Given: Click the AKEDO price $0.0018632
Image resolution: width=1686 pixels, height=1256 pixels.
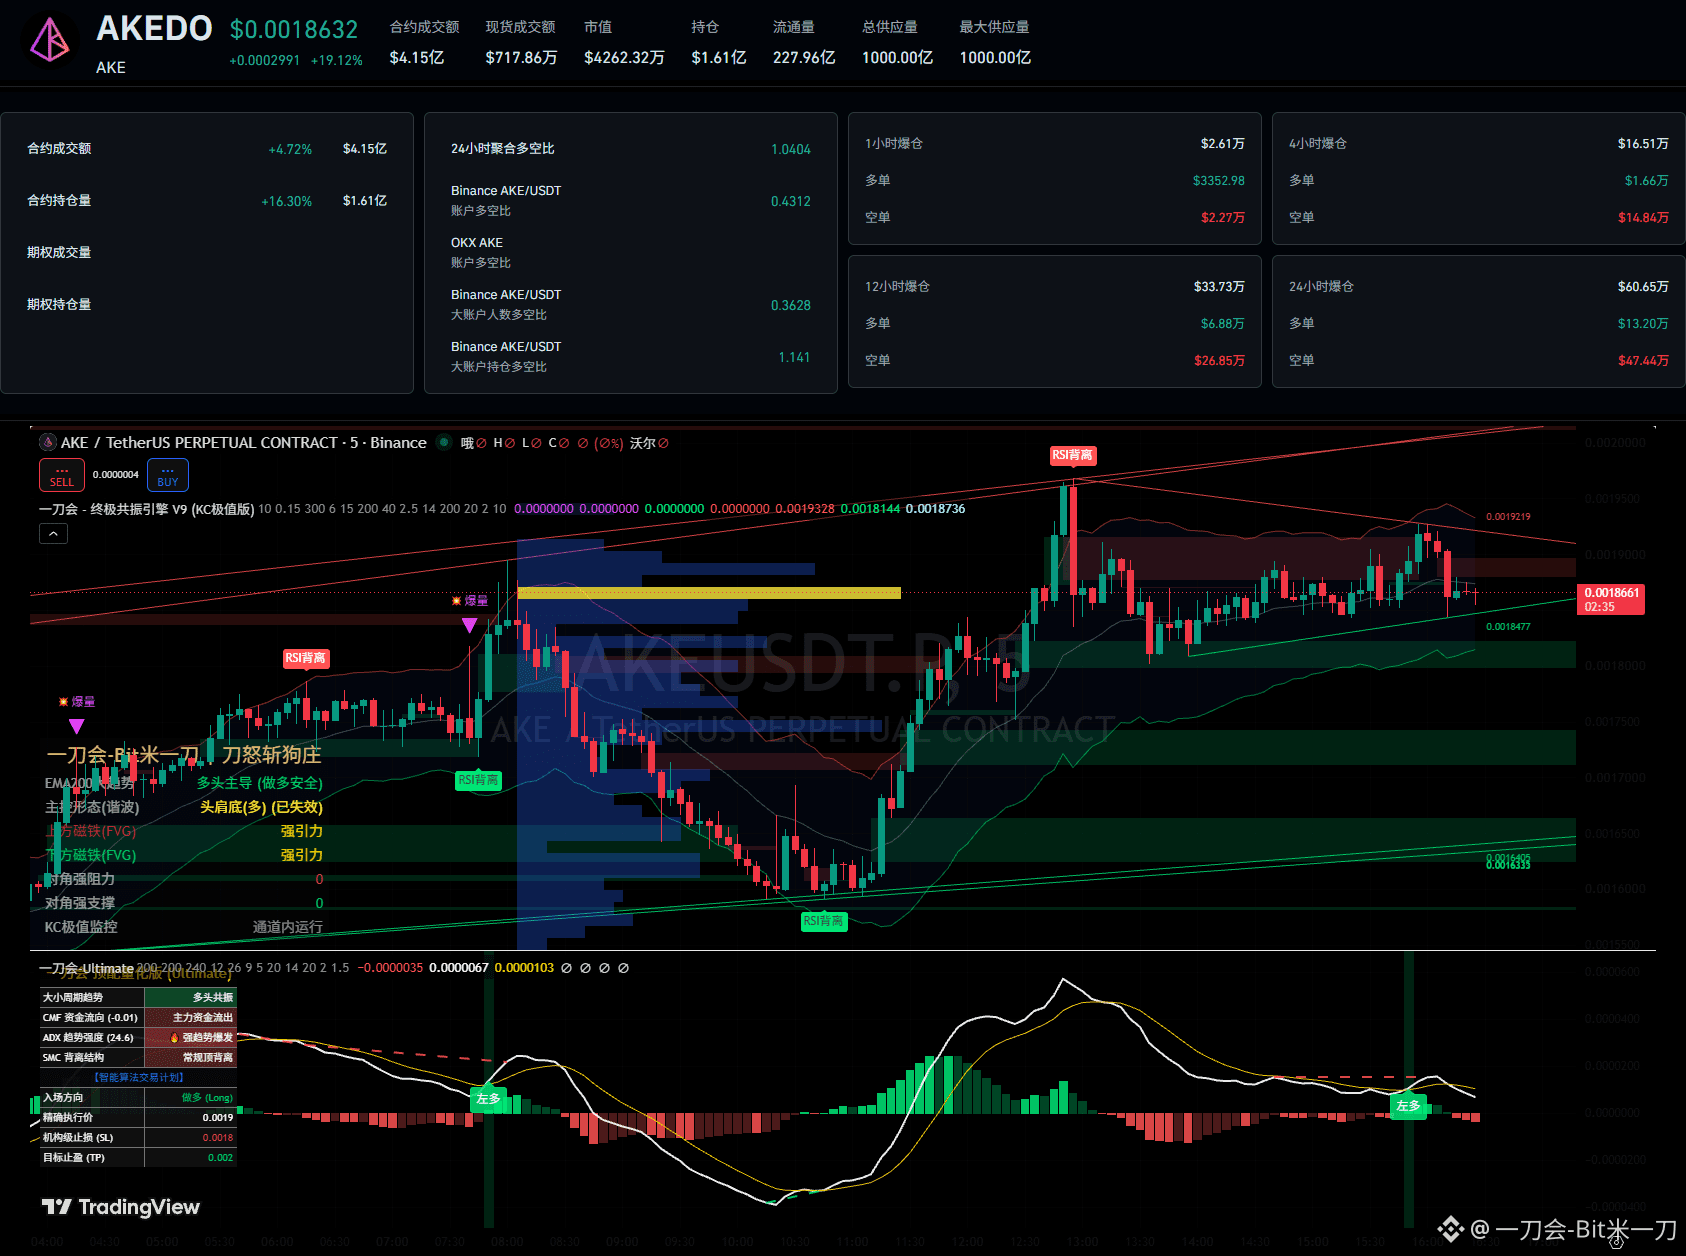Looking at the screenshot, I should click(294, 30).
